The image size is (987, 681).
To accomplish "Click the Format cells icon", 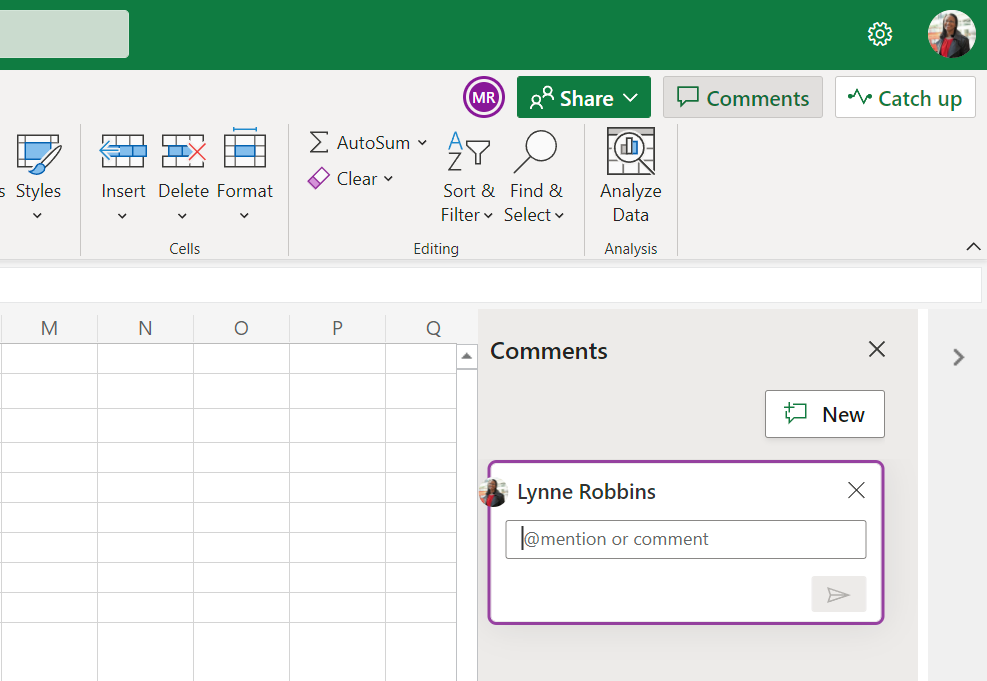I will point(244,152).
